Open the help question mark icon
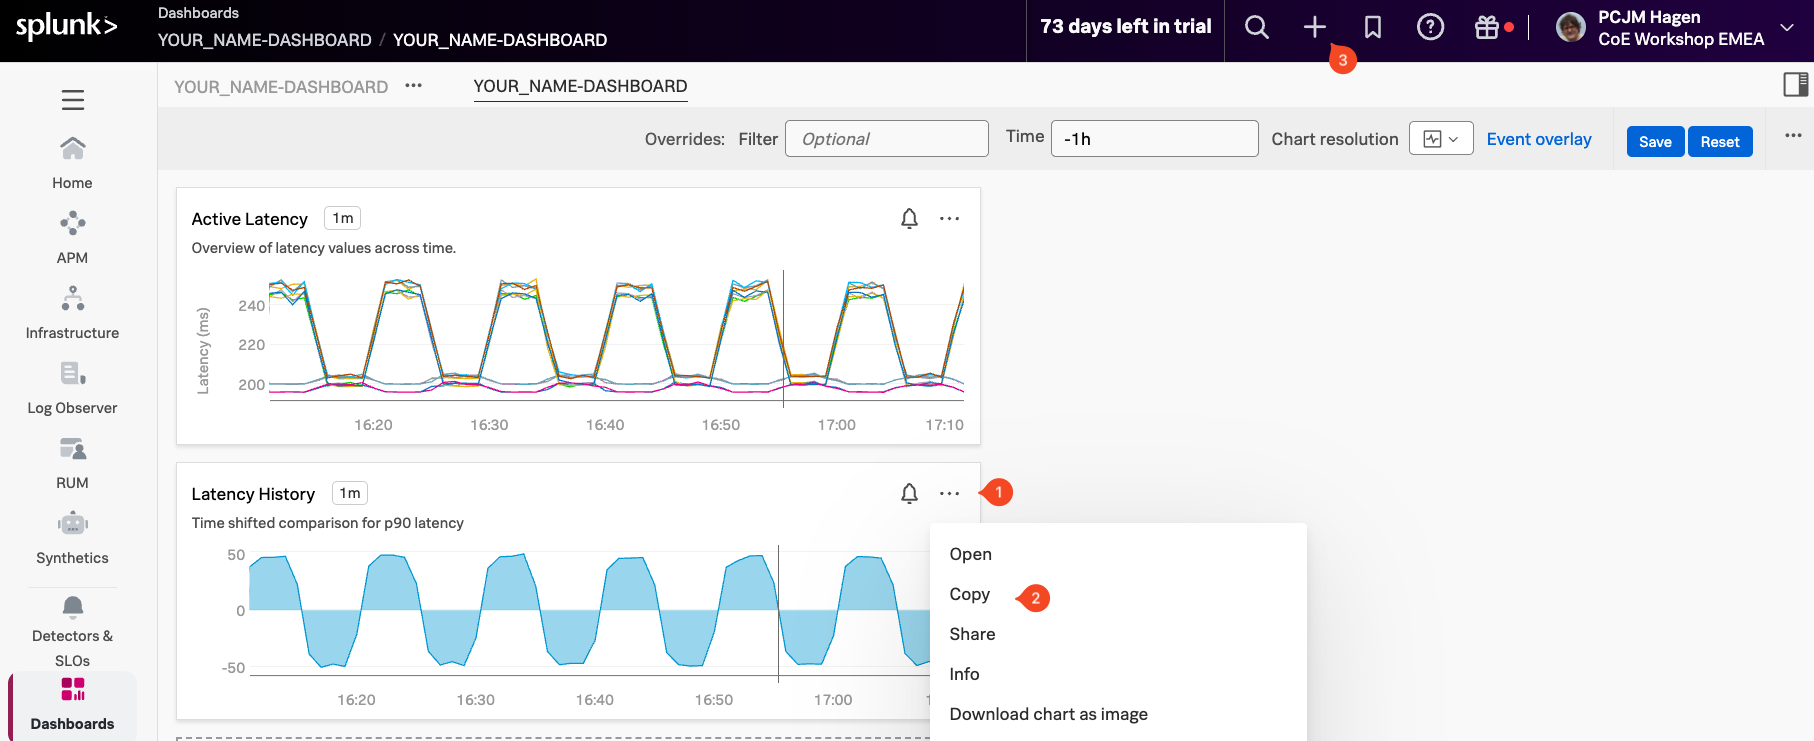The height and width of the screenshot is (741, 1814). coord(1430,28)
